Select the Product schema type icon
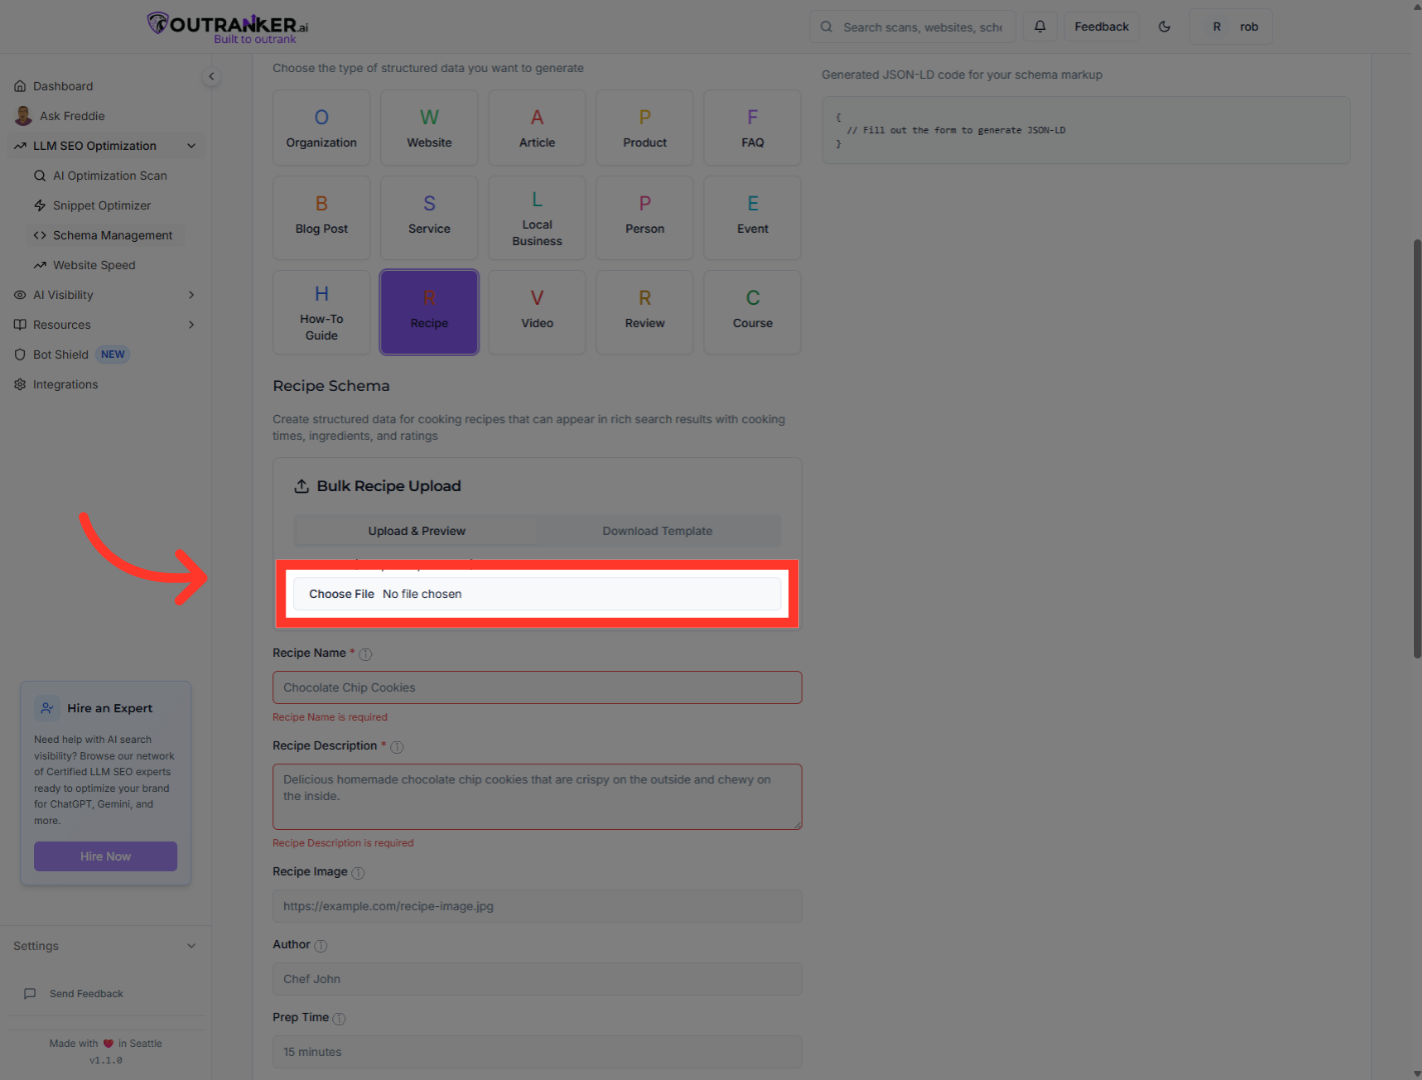Screen dimensions: 1422x1080 click(644, 127)
